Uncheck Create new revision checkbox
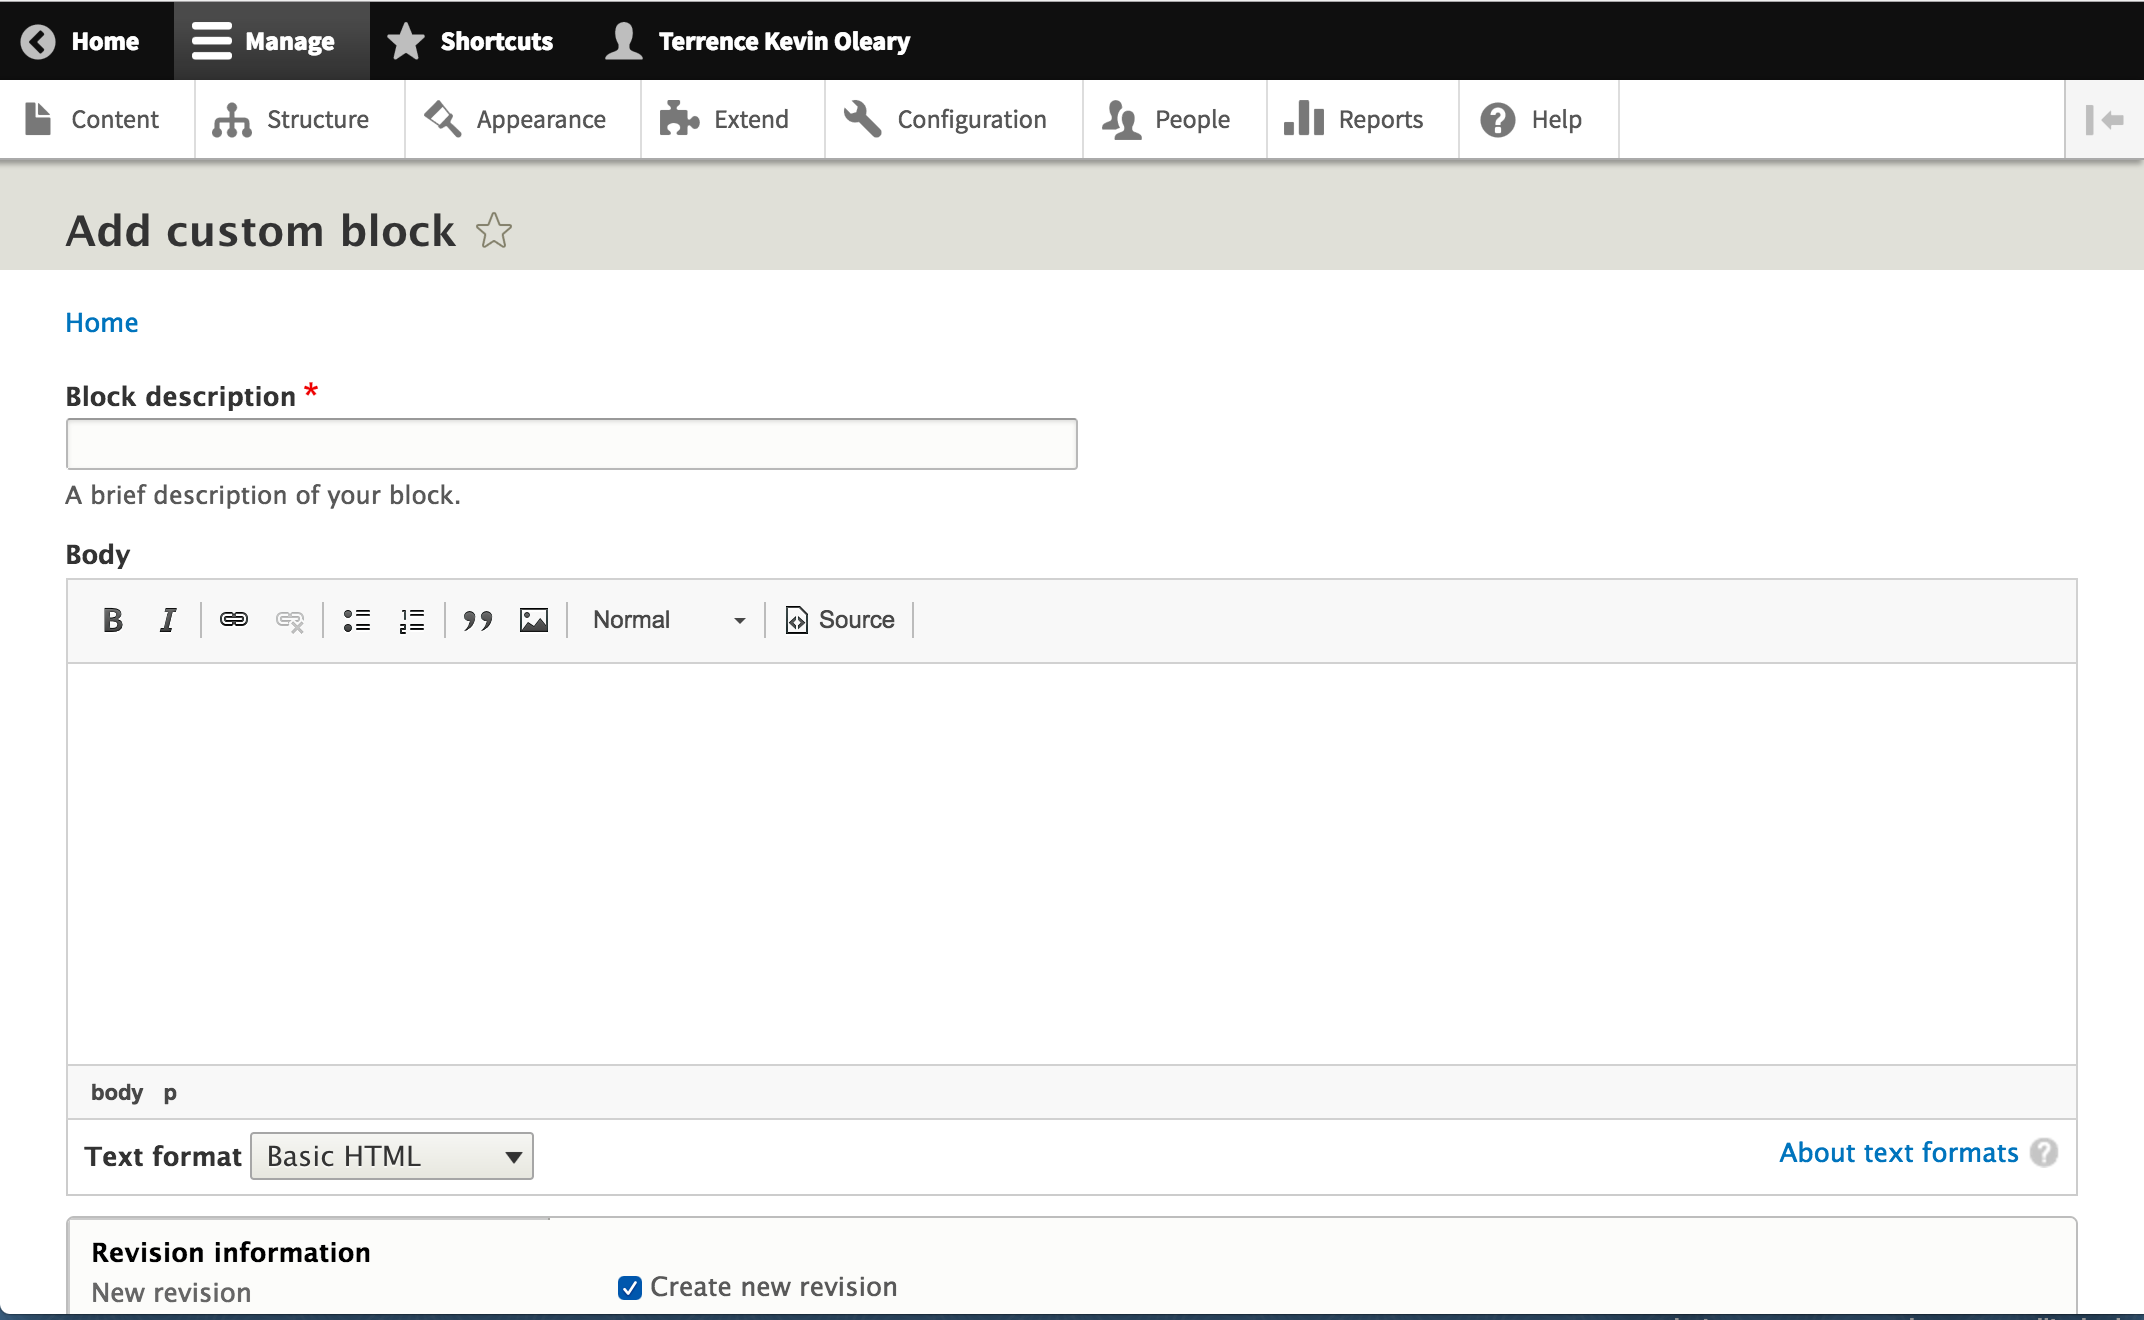 pyautogui.click(x=630, y=1288)
